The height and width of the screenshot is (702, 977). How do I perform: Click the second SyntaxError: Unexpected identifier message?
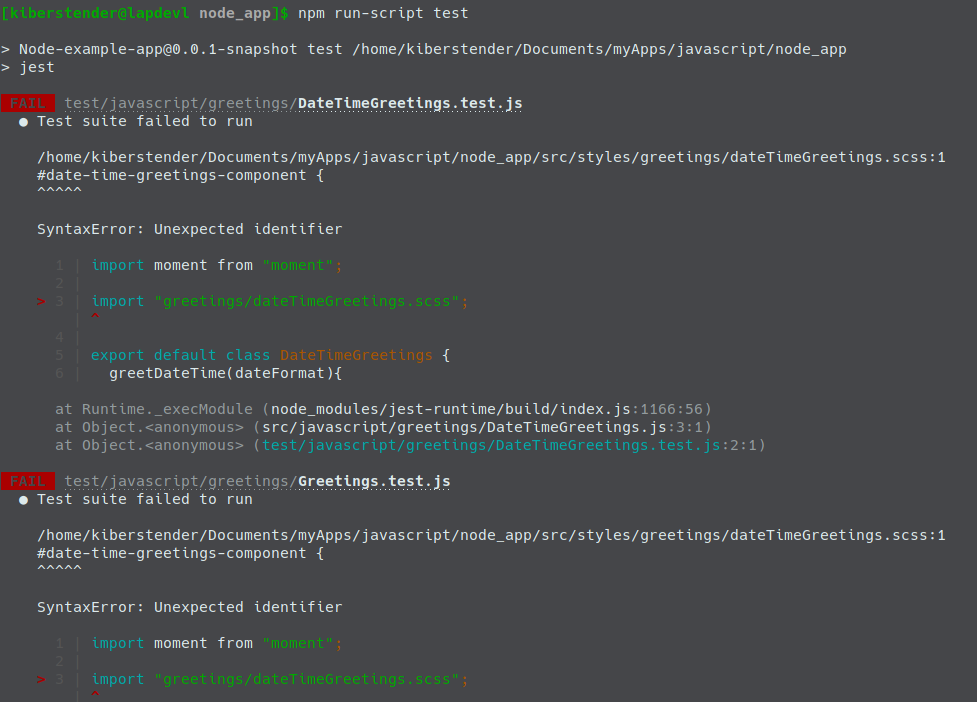(189, 607)
